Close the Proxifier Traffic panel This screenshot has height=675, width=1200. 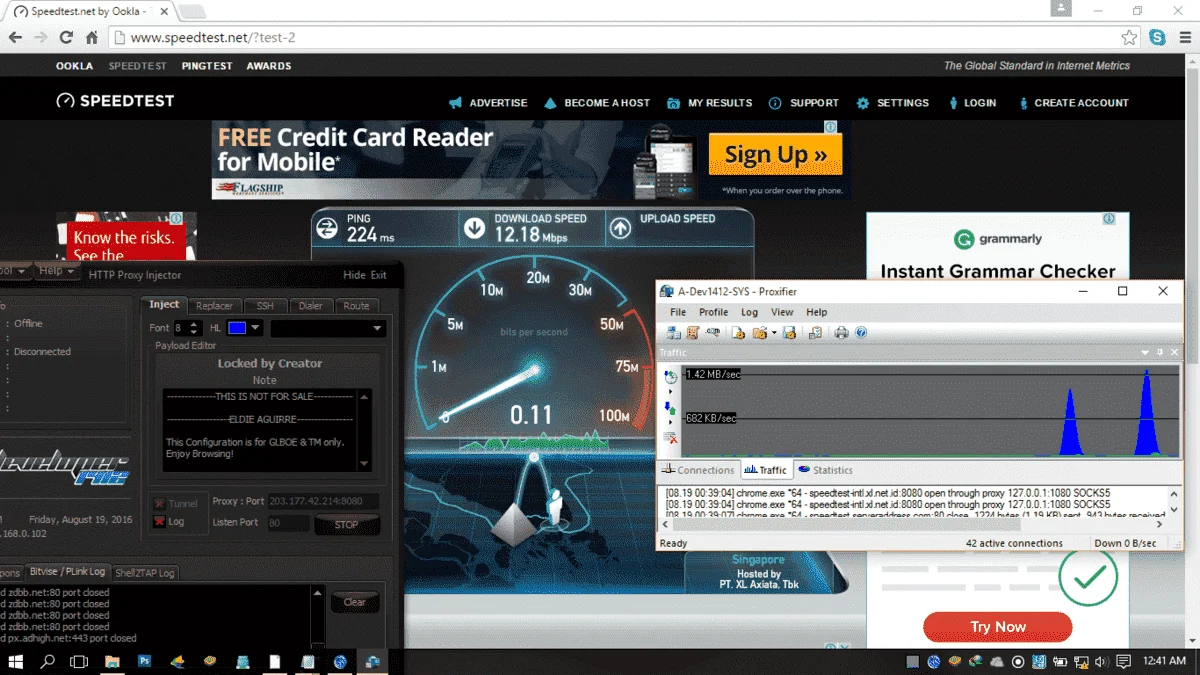pos(1174,353)
